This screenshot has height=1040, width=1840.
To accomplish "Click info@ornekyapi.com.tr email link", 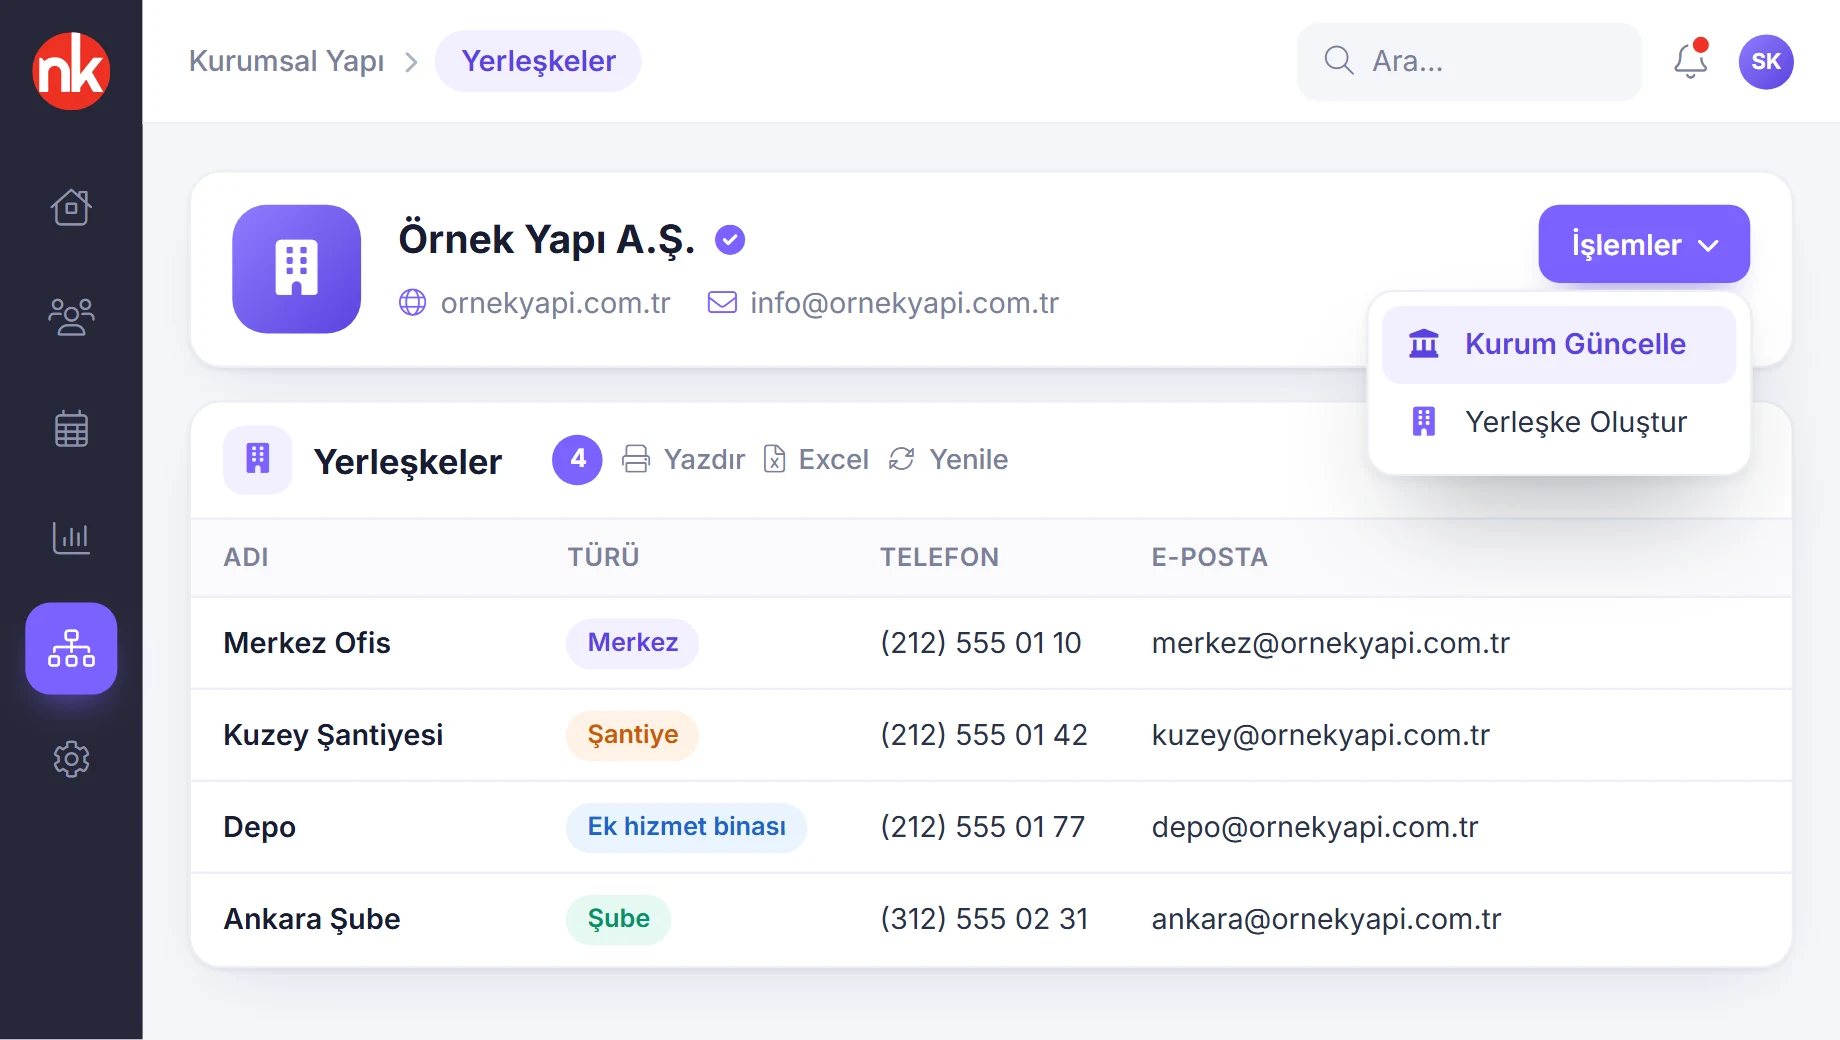I will (x=904, y=303).
